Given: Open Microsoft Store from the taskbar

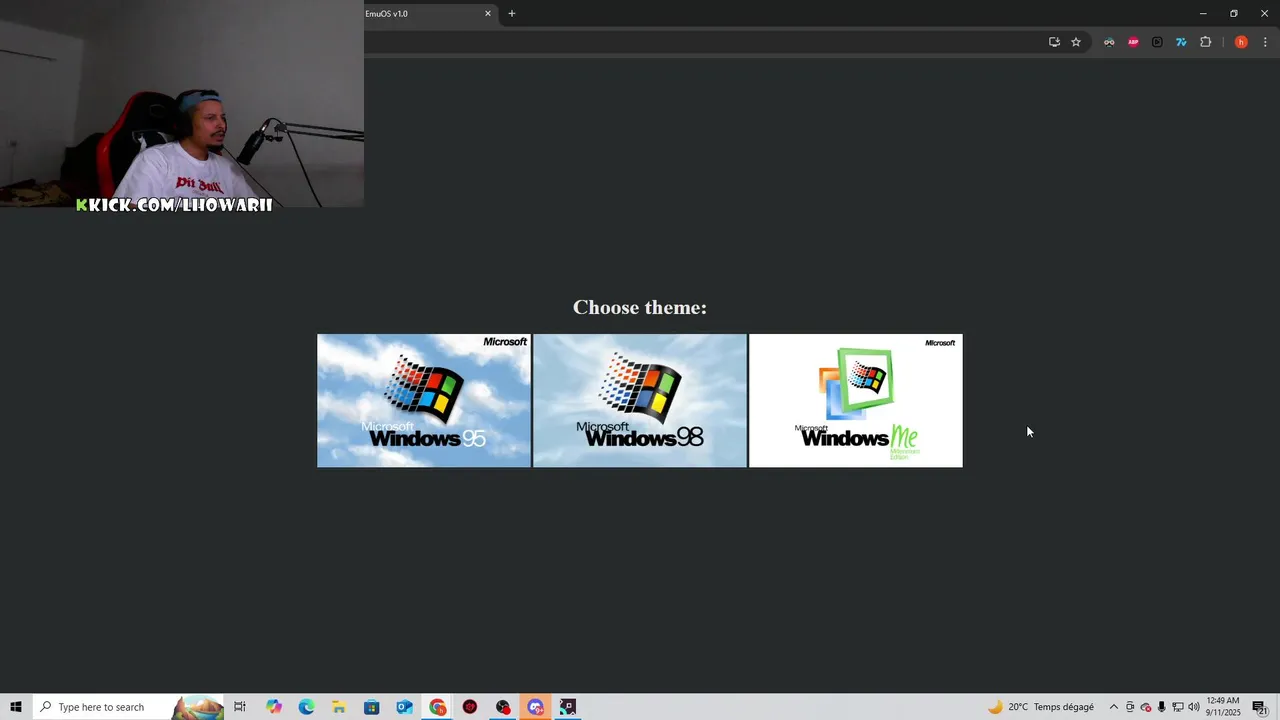Looking at the screenshot, I should (x=371, y=707).
